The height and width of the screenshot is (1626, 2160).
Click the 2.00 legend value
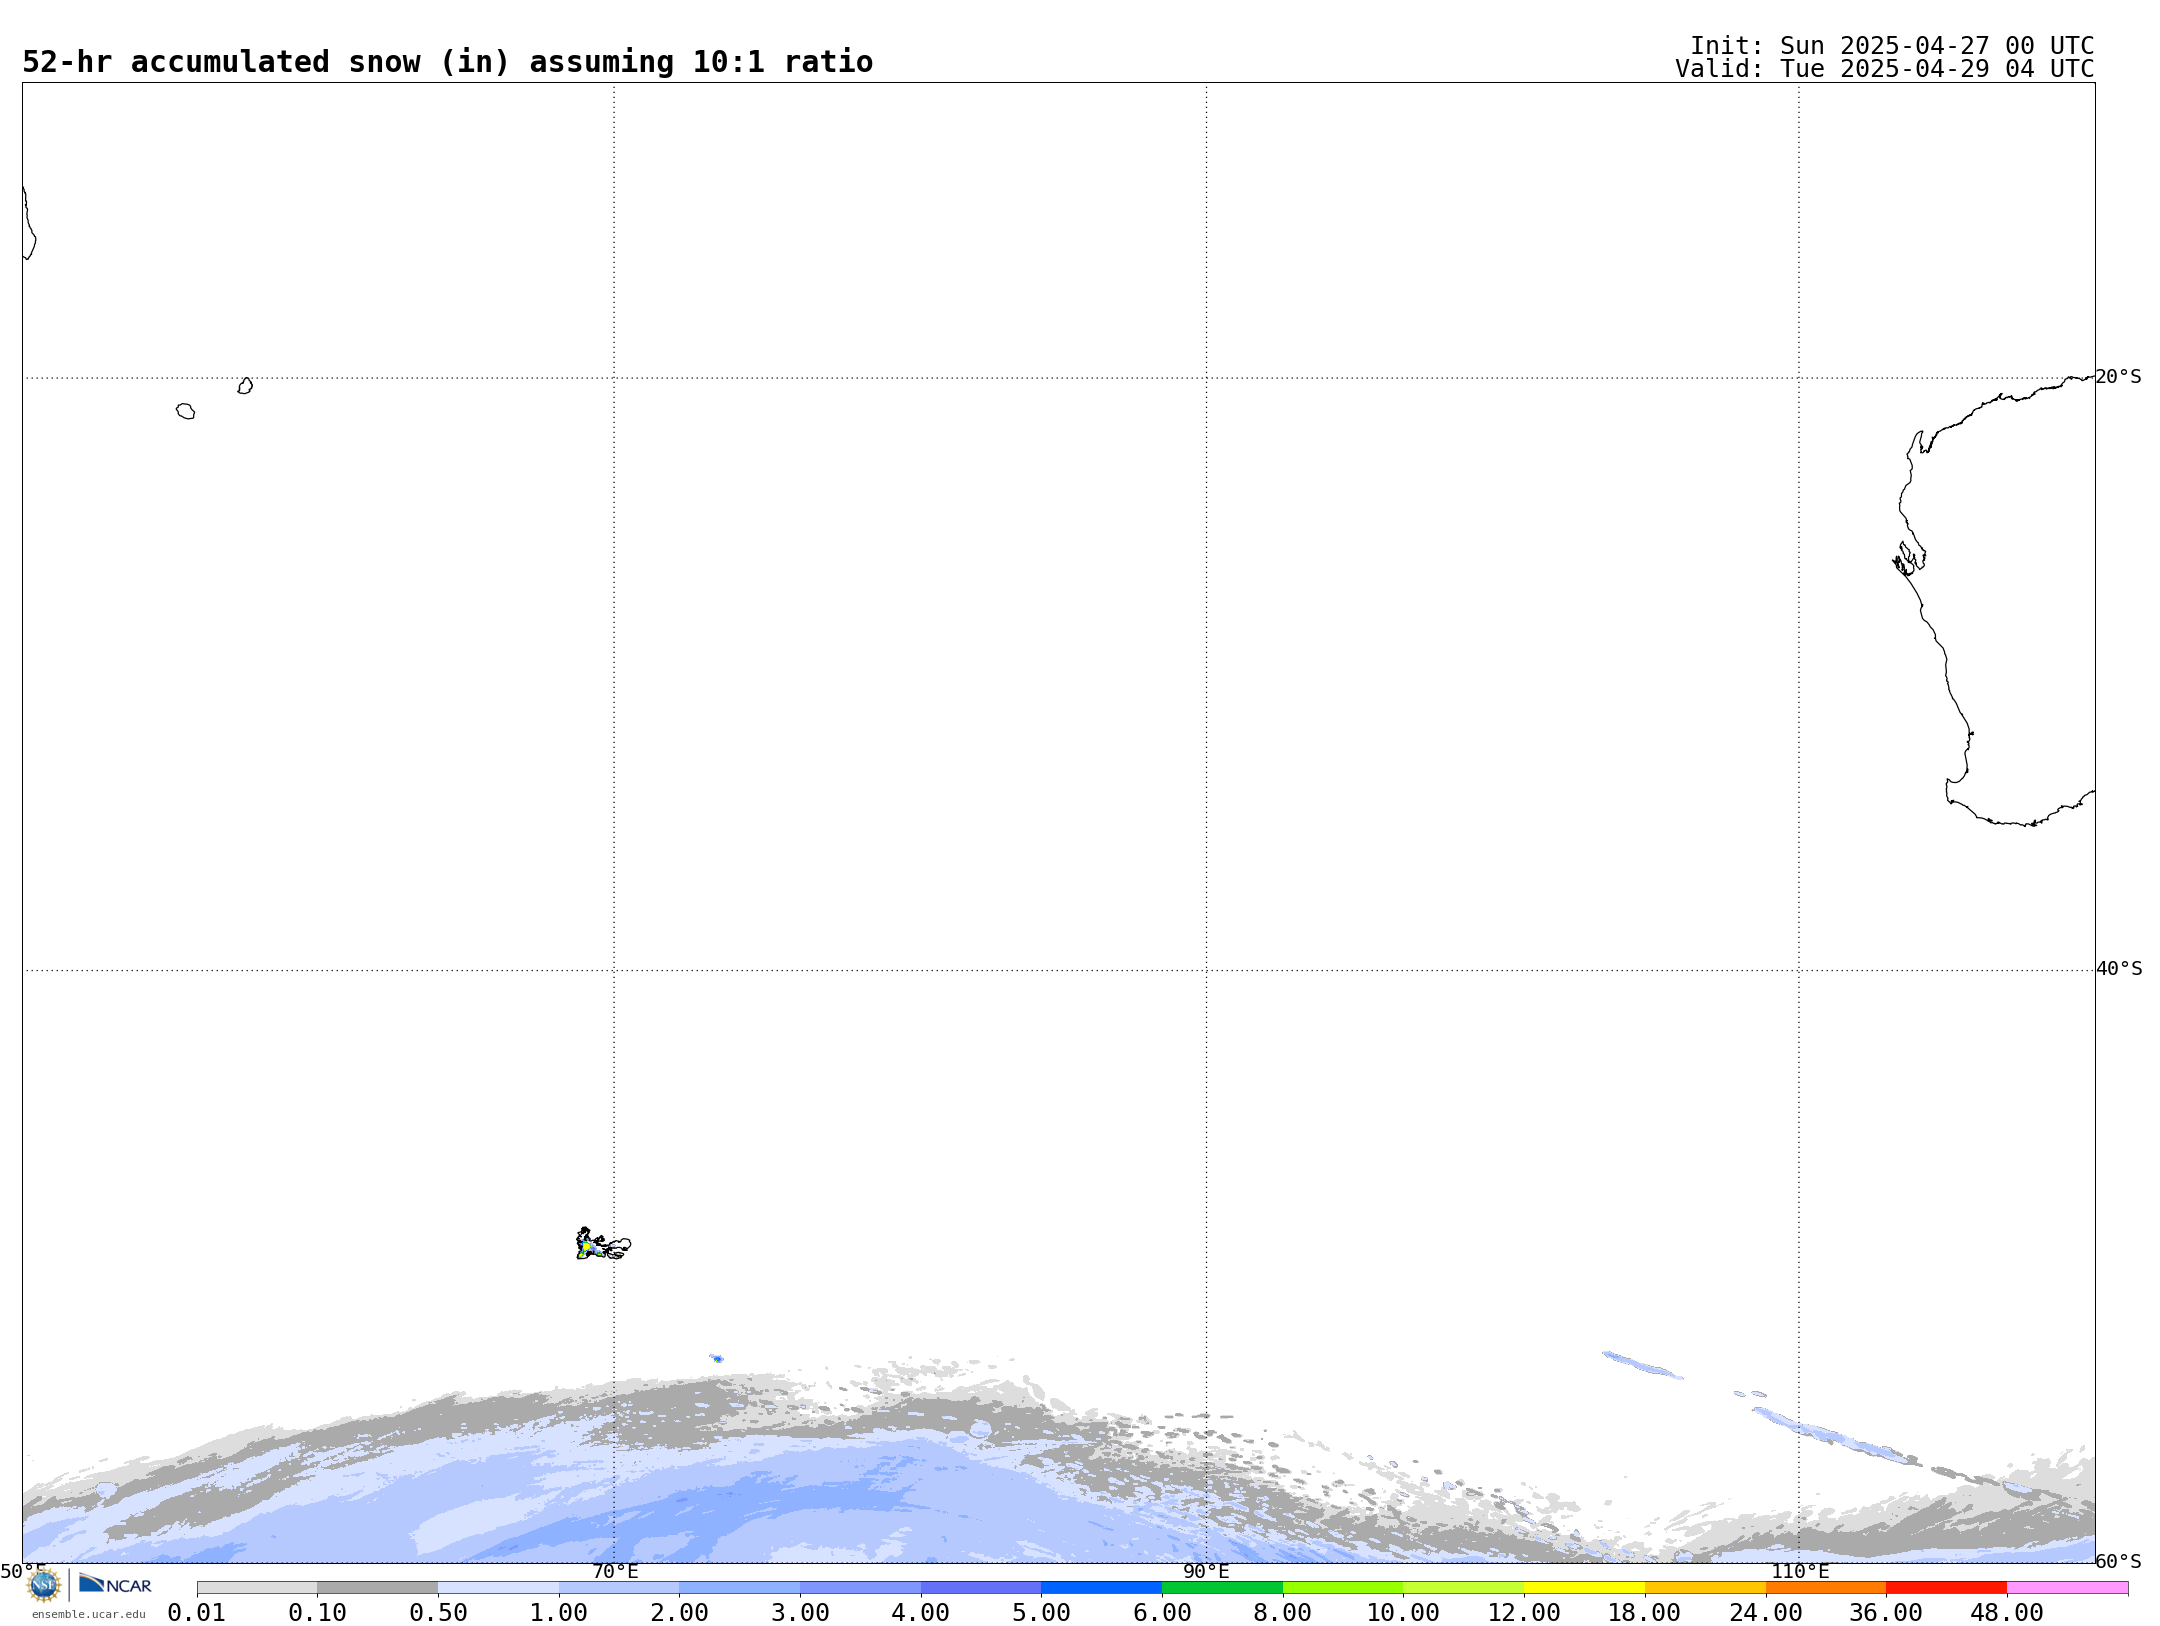tap(679, 1613)
